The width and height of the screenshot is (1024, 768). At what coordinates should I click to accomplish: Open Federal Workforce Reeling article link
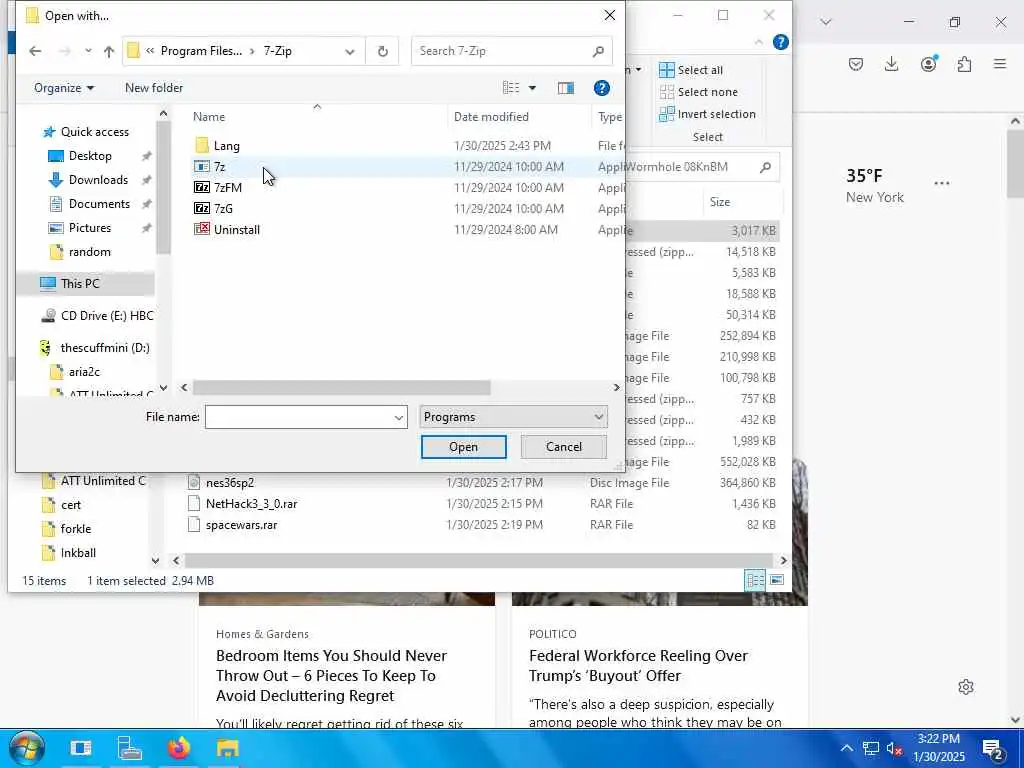(x=638, y=665)
